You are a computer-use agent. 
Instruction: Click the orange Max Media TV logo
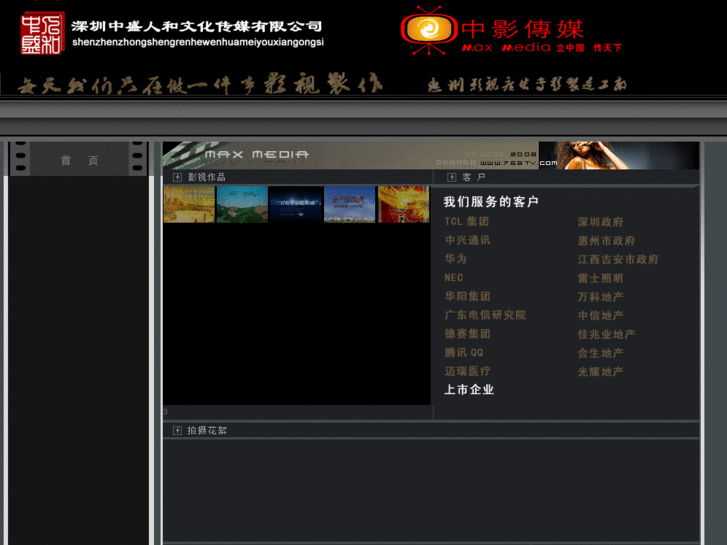coord(429,30)
